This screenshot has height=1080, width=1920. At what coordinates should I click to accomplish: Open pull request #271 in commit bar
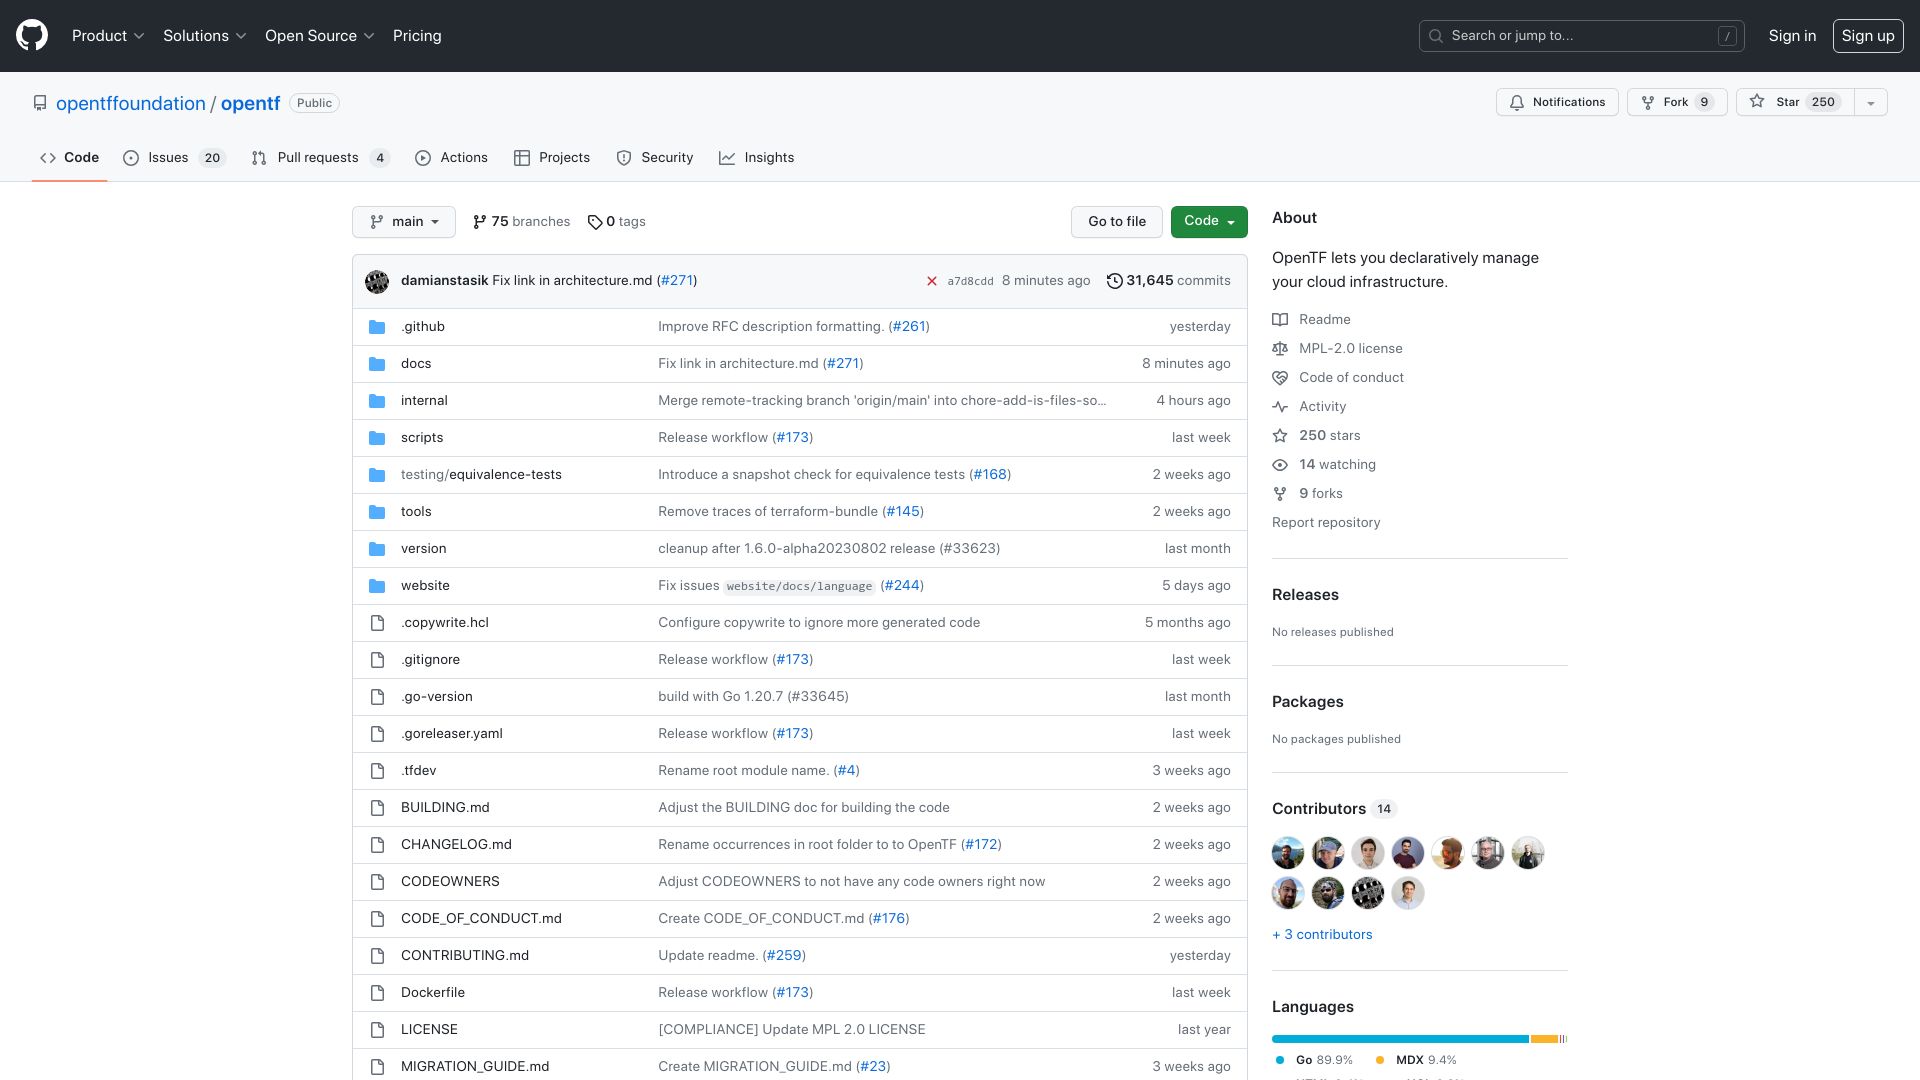point(677,281)
